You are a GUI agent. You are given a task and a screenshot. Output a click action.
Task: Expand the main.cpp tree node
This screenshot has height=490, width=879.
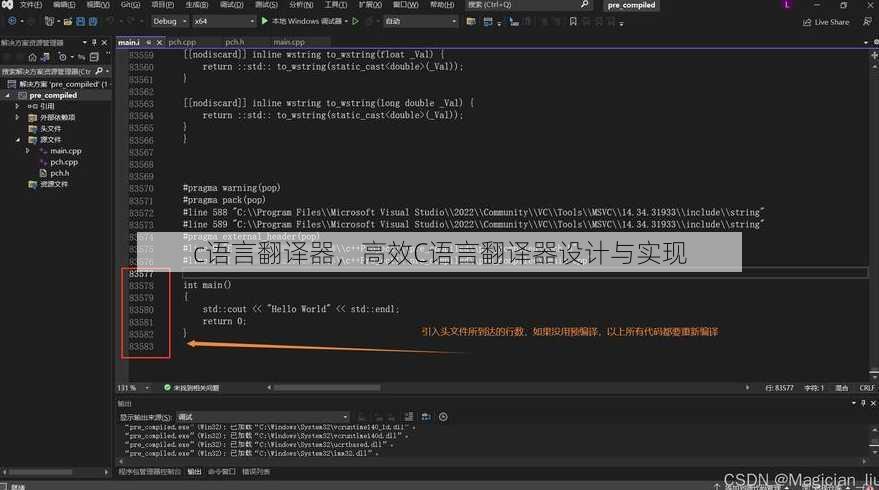click(x=27, y=151)
